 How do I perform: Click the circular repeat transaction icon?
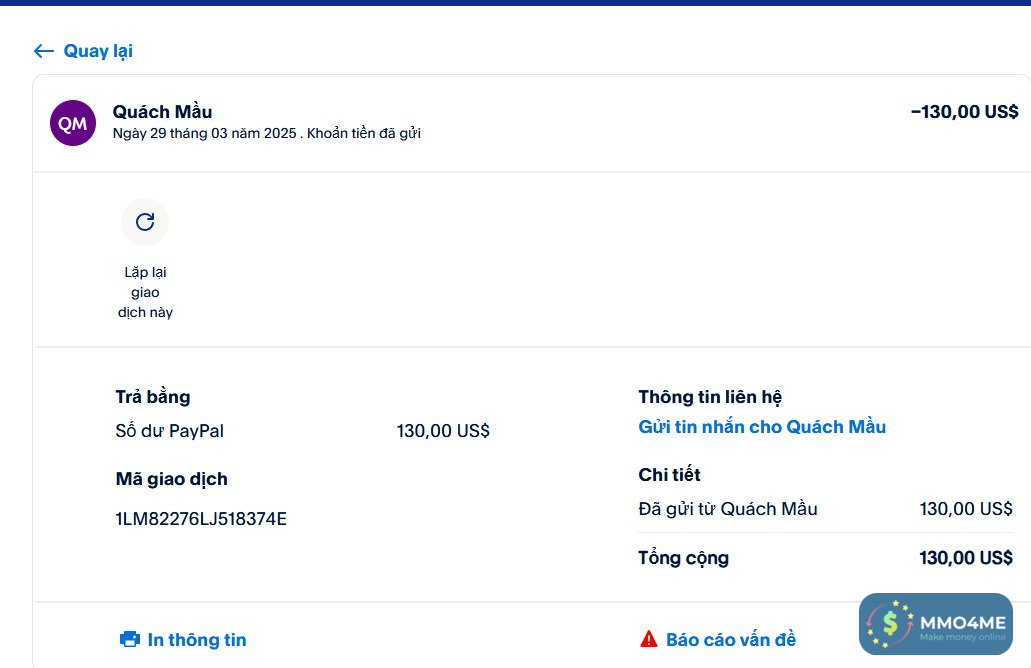click(x=145, y=222)
